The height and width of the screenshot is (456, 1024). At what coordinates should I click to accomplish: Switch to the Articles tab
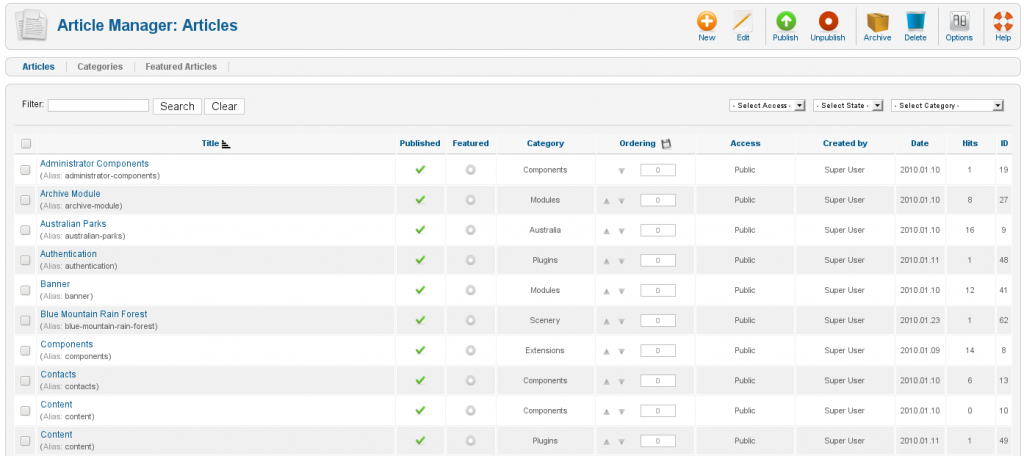[39, 67]
